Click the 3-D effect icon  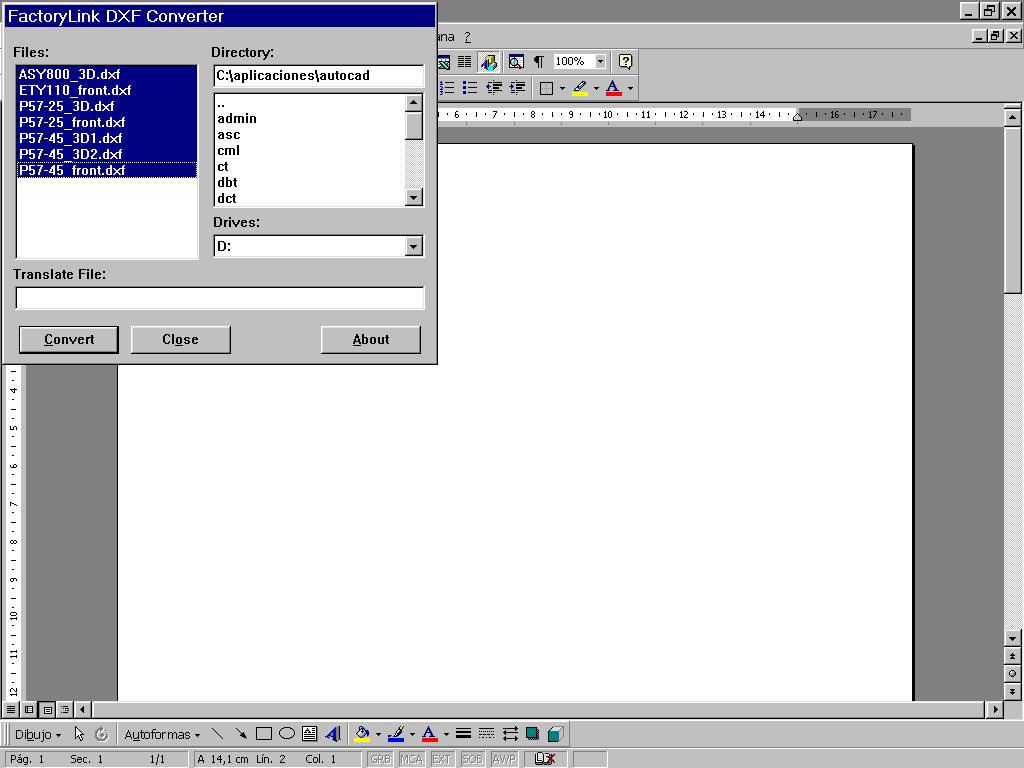pos(556,734)
